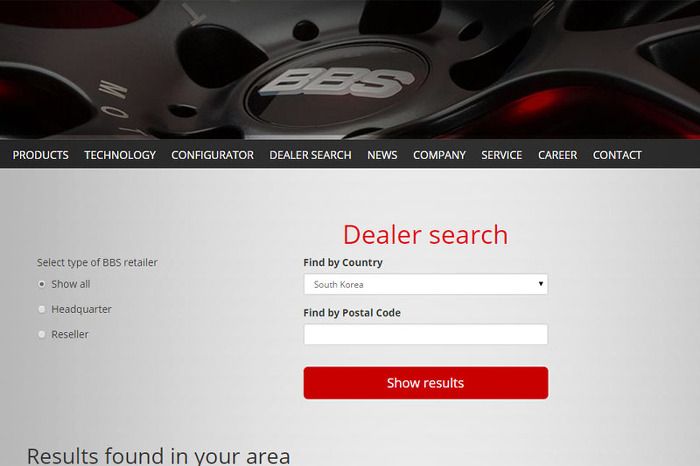The image size is (700, 466).
Task: Go to the Service page
Action: click(x=501, y=155)
